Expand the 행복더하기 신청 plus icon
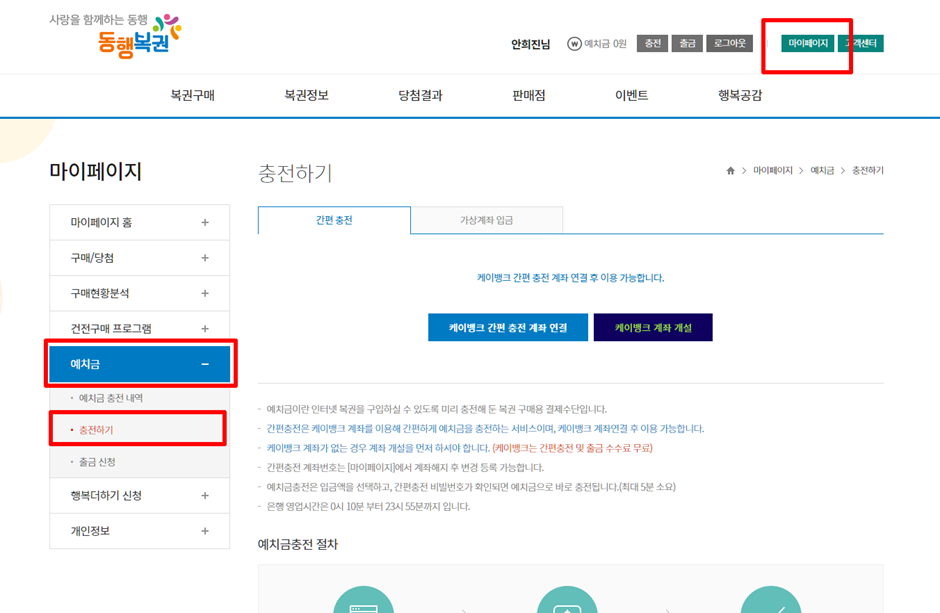 tap(205, 496)
